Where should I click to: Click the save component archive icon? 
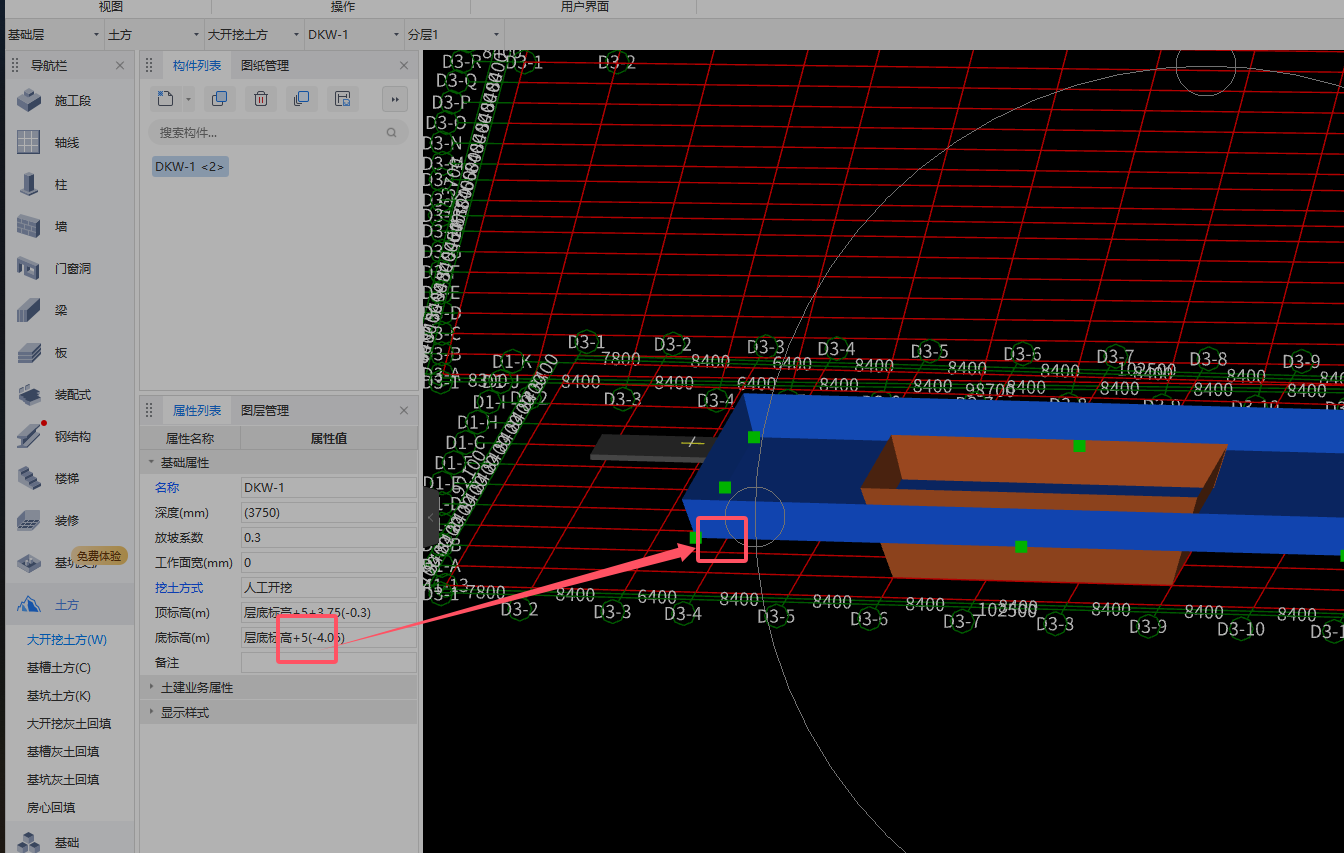[341, 98]
